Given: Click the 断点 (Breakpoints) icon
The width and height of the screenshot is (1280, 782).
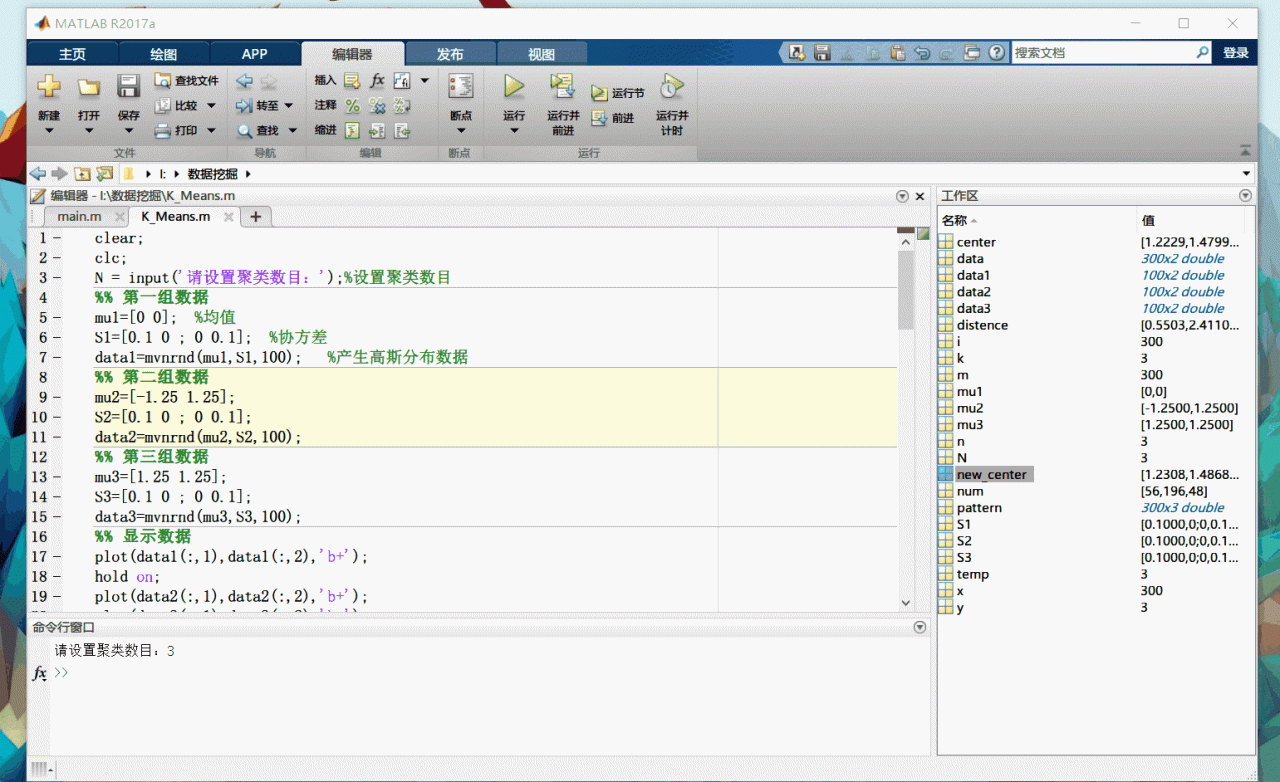Looking at the screenshot, I should point(460,87).
